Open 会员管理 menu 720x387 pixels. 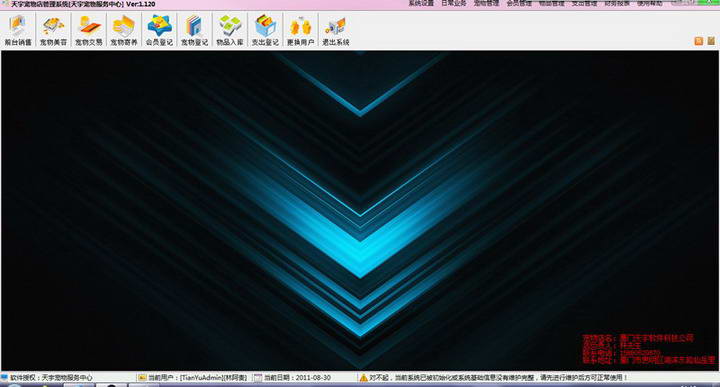519,3
